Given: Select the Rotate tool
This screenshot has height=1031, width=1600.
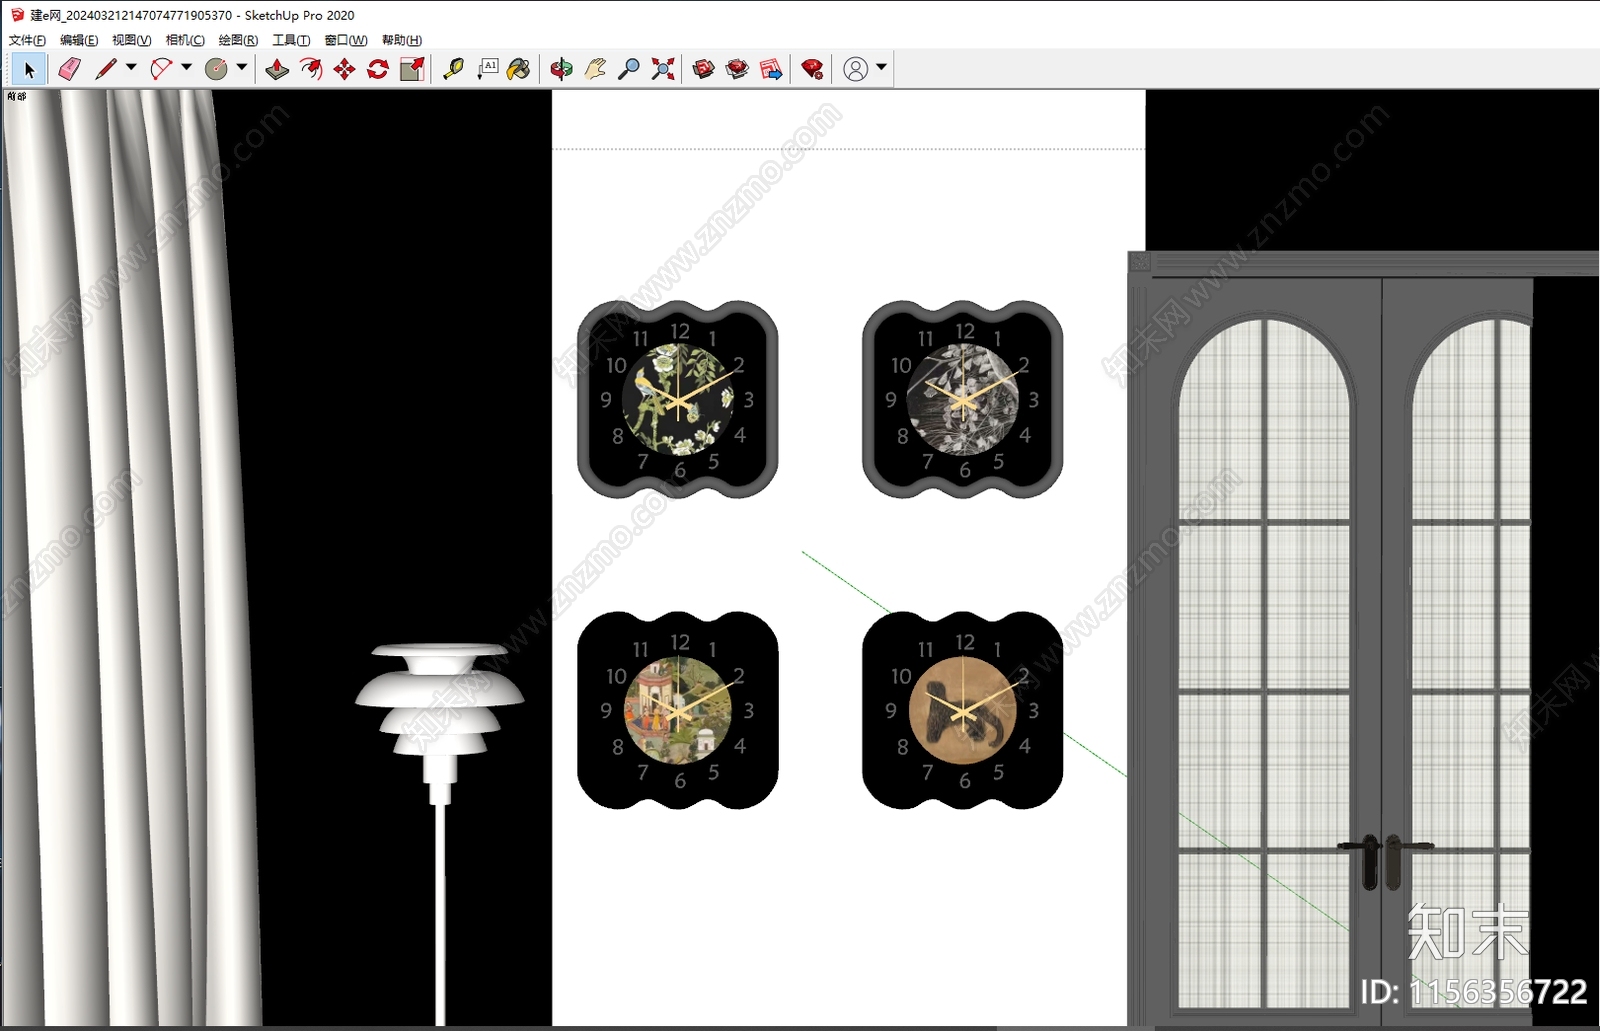Looking at the screenshot, I should (378, 69).
